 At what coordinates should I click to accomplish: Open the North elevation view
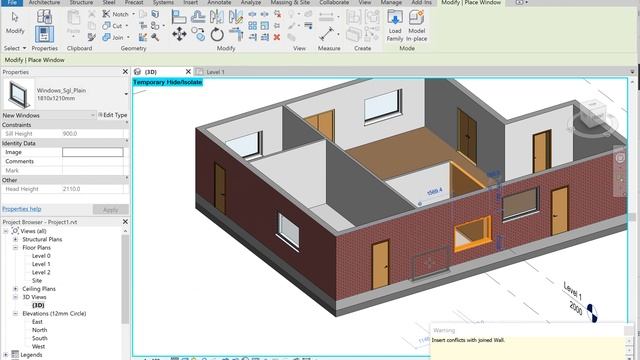tap(40, 330)
